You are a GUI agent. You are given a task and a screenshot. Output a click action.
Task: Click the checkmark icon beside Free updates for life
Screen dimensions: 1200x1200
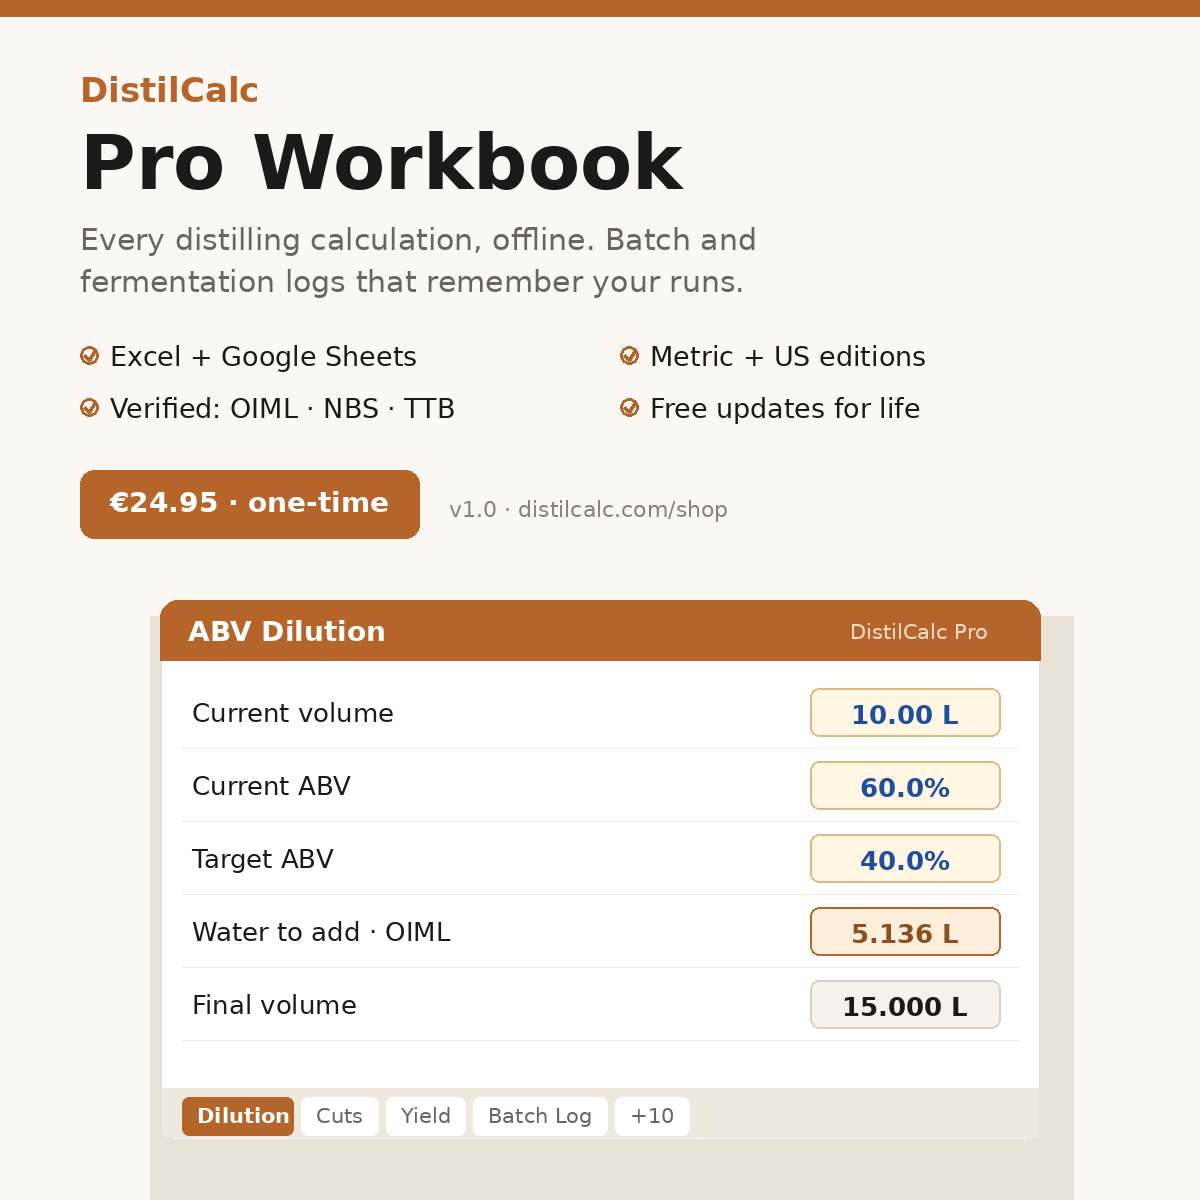click(x=629, y=408)
